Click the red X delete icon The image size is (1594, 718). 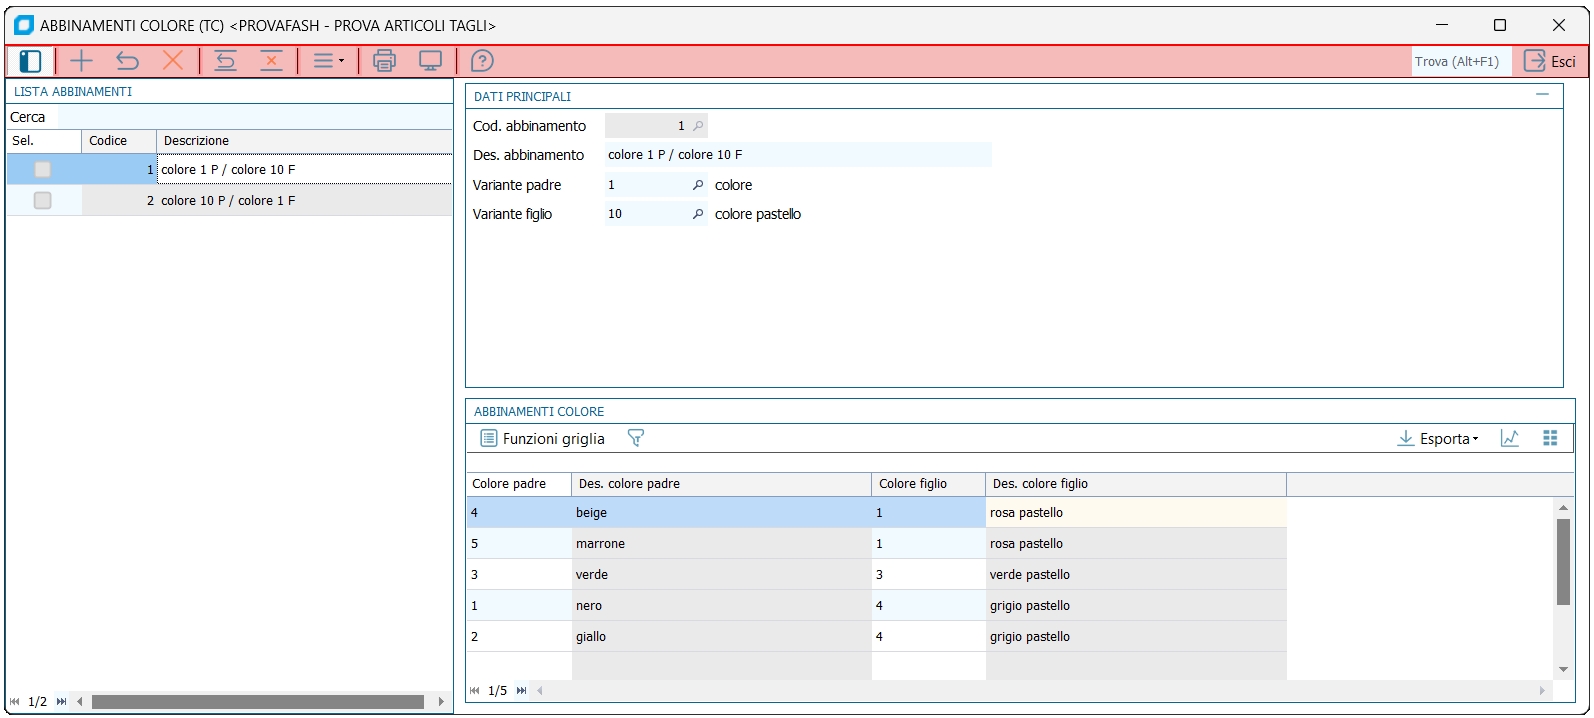tap(173, 61)
